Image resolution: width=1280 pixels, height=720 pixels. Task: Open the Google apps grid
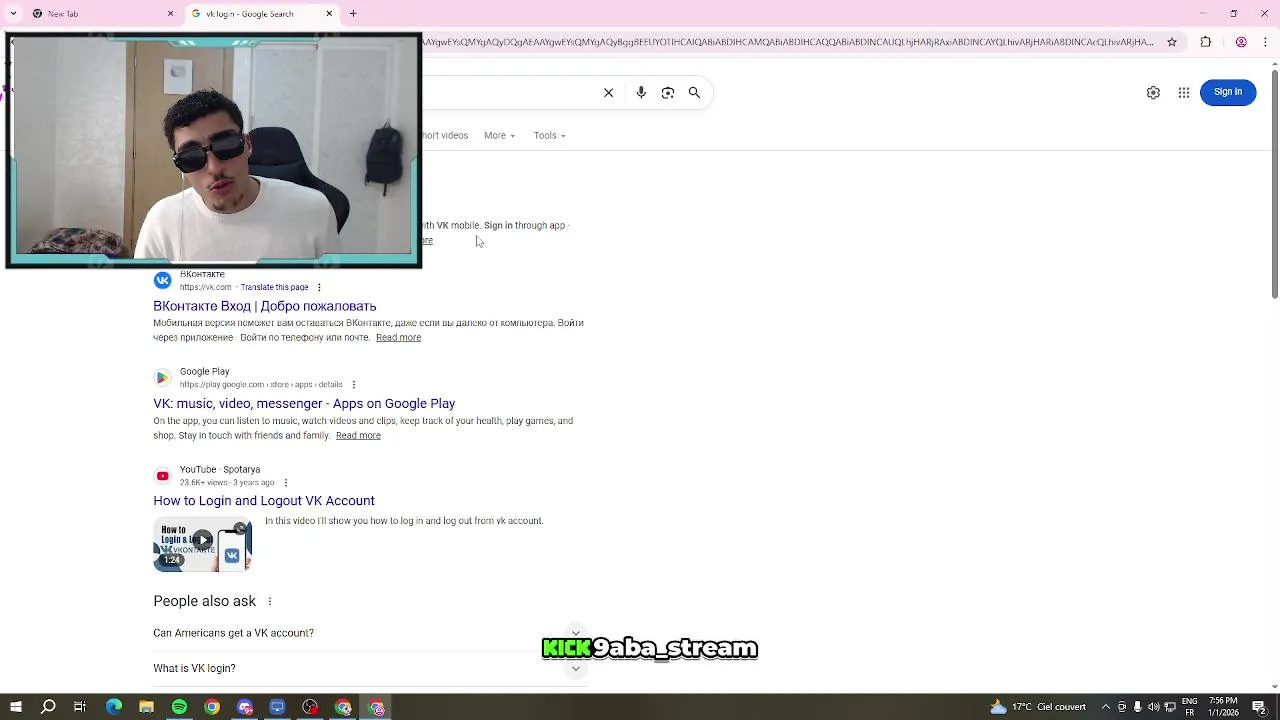[1184, 92]
